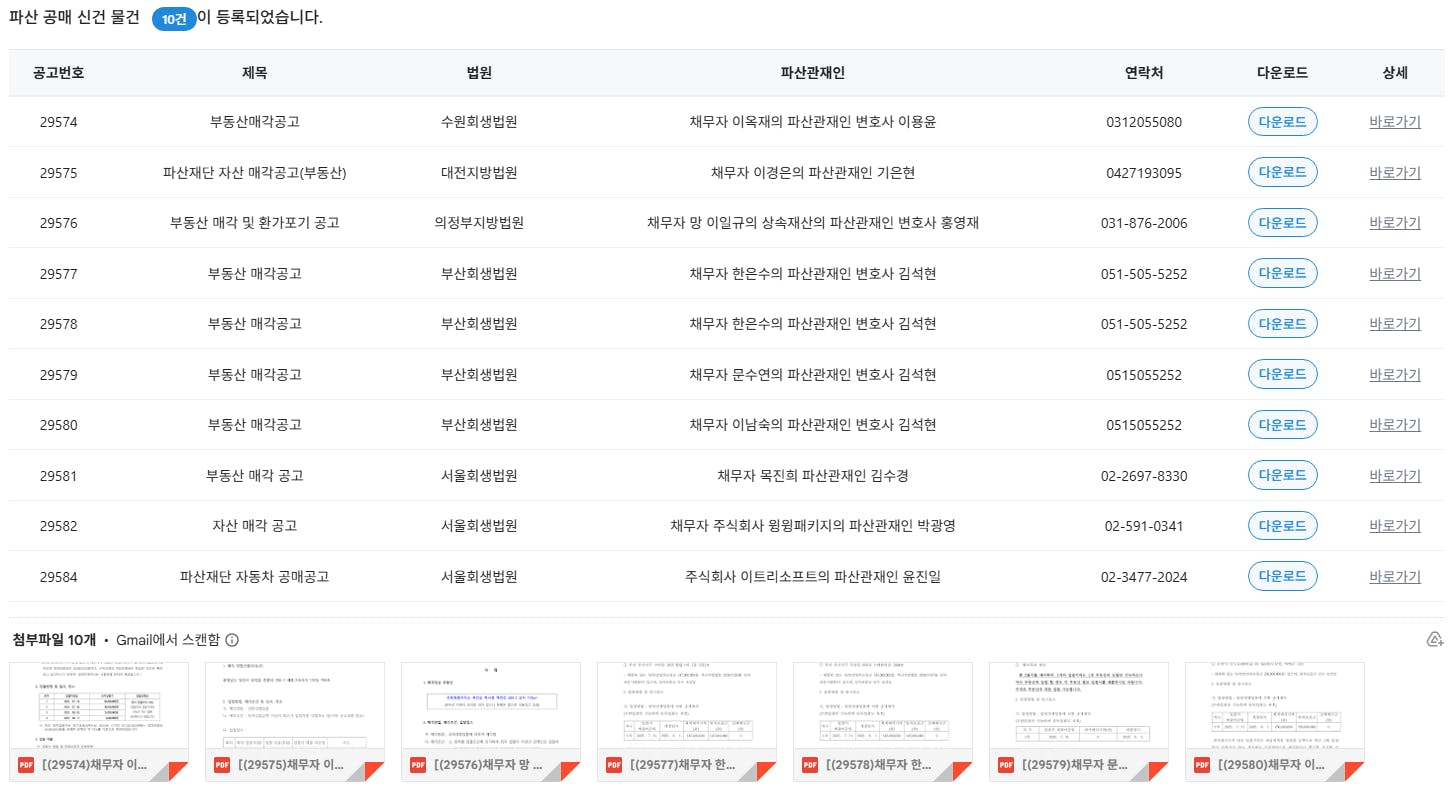Download file for notice 29574
1452x792 pixels.
(1282, 122)
